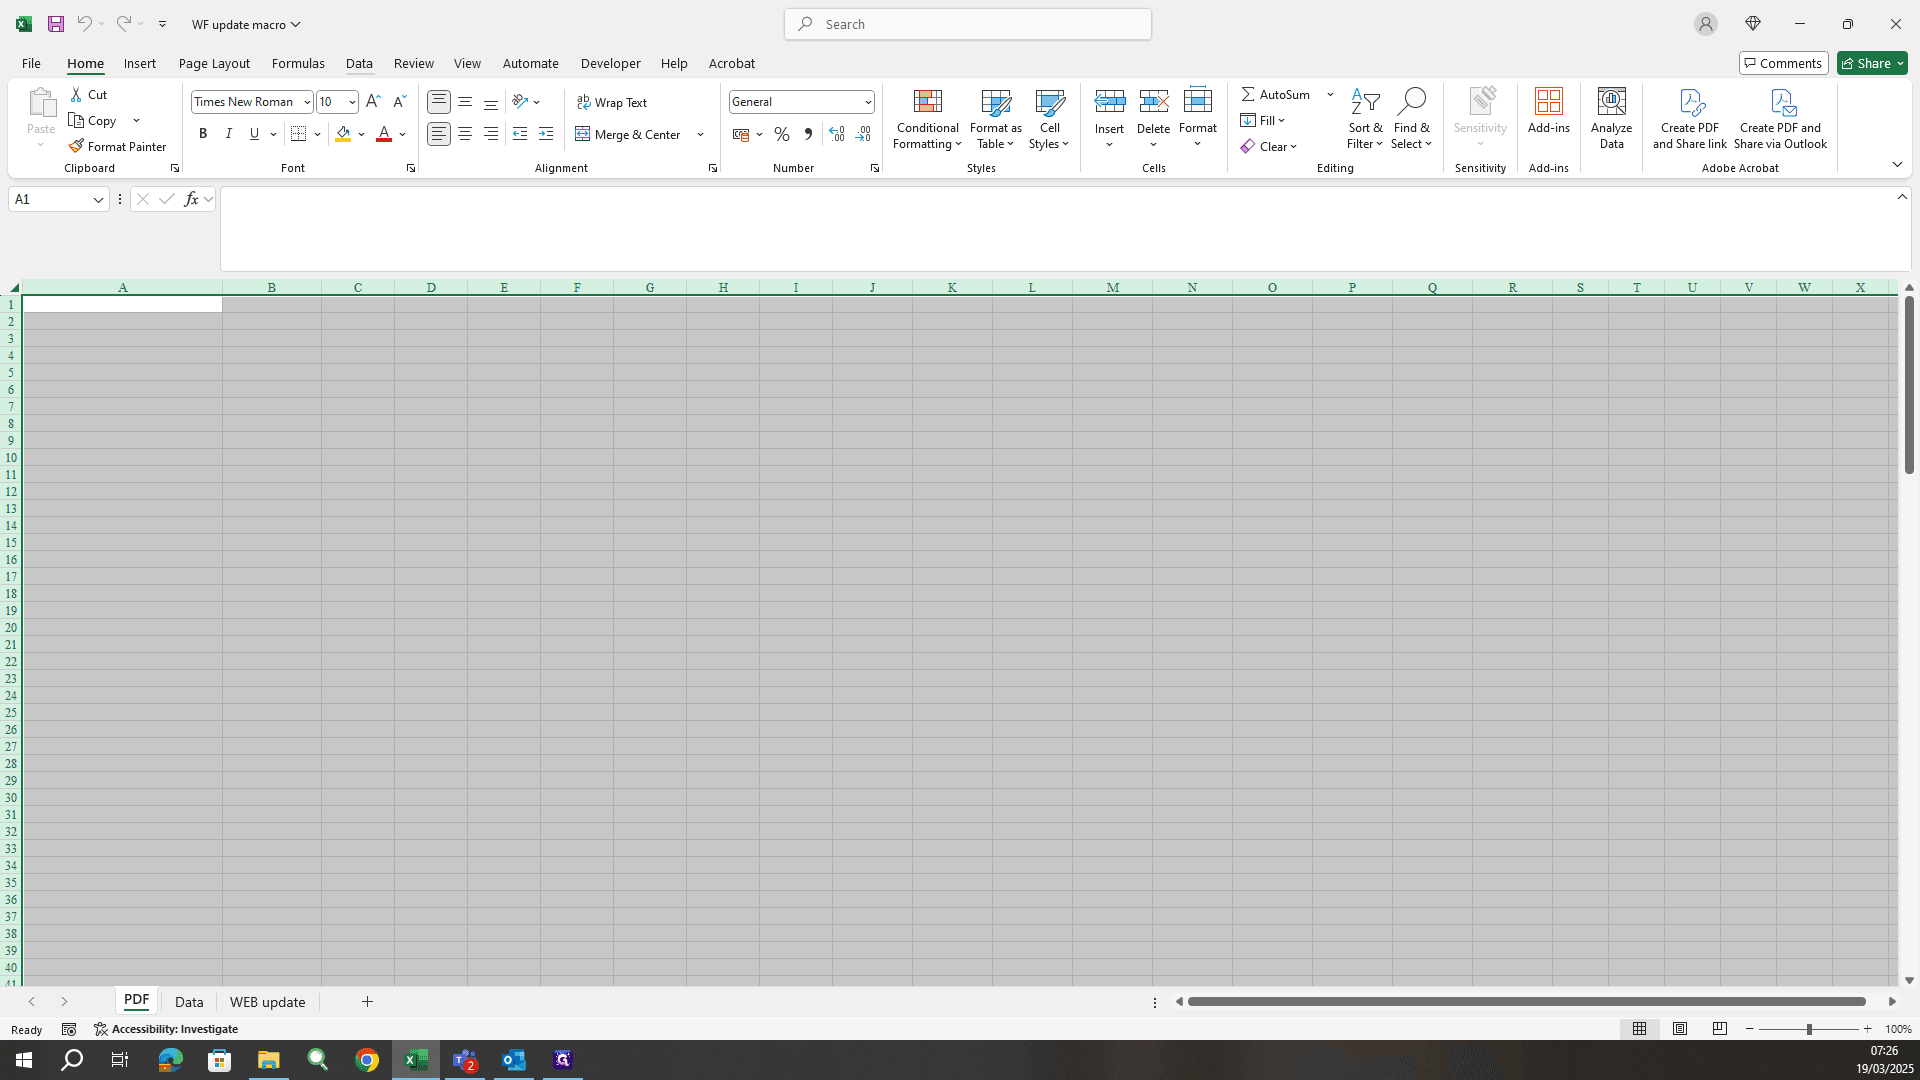
Task: Open the File tab
Action: pos(31,63)
